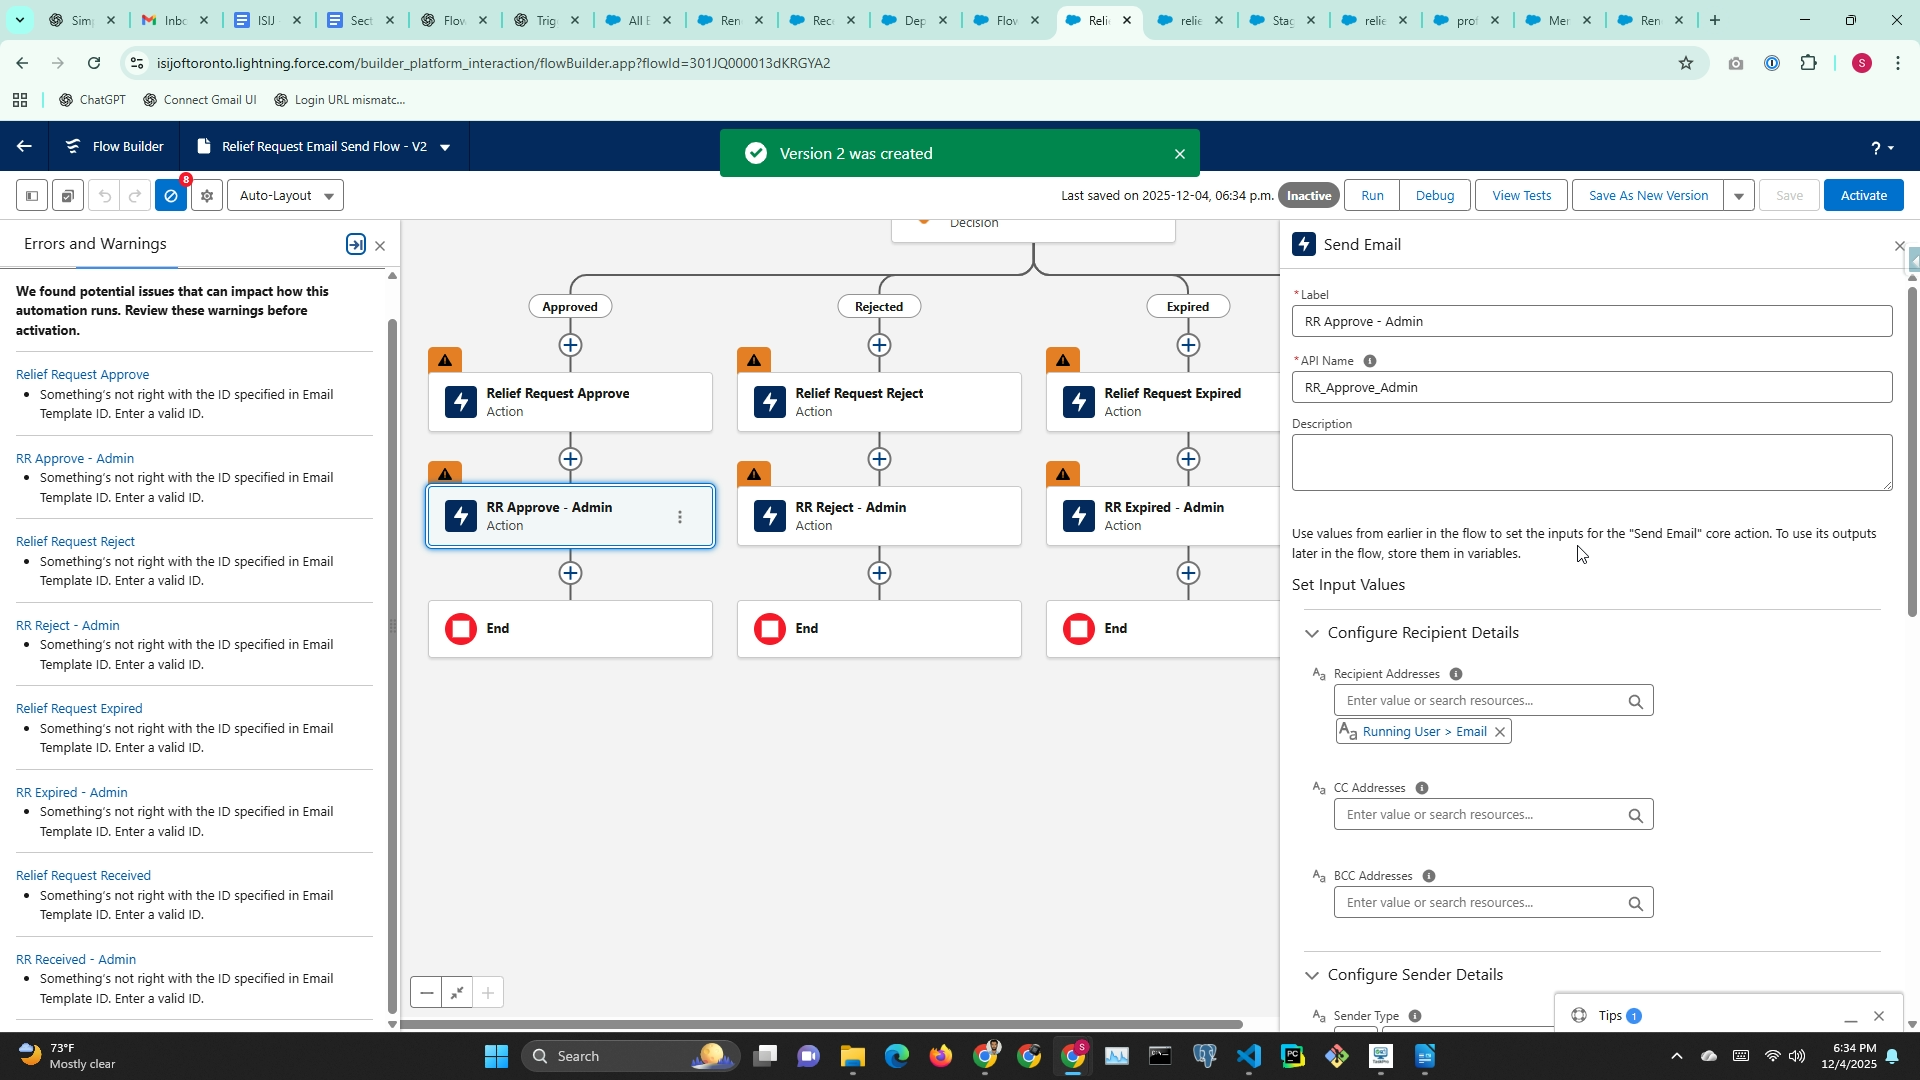
Task: Open RR Approve - Admin action menu
Action: [x=680, y=517]
